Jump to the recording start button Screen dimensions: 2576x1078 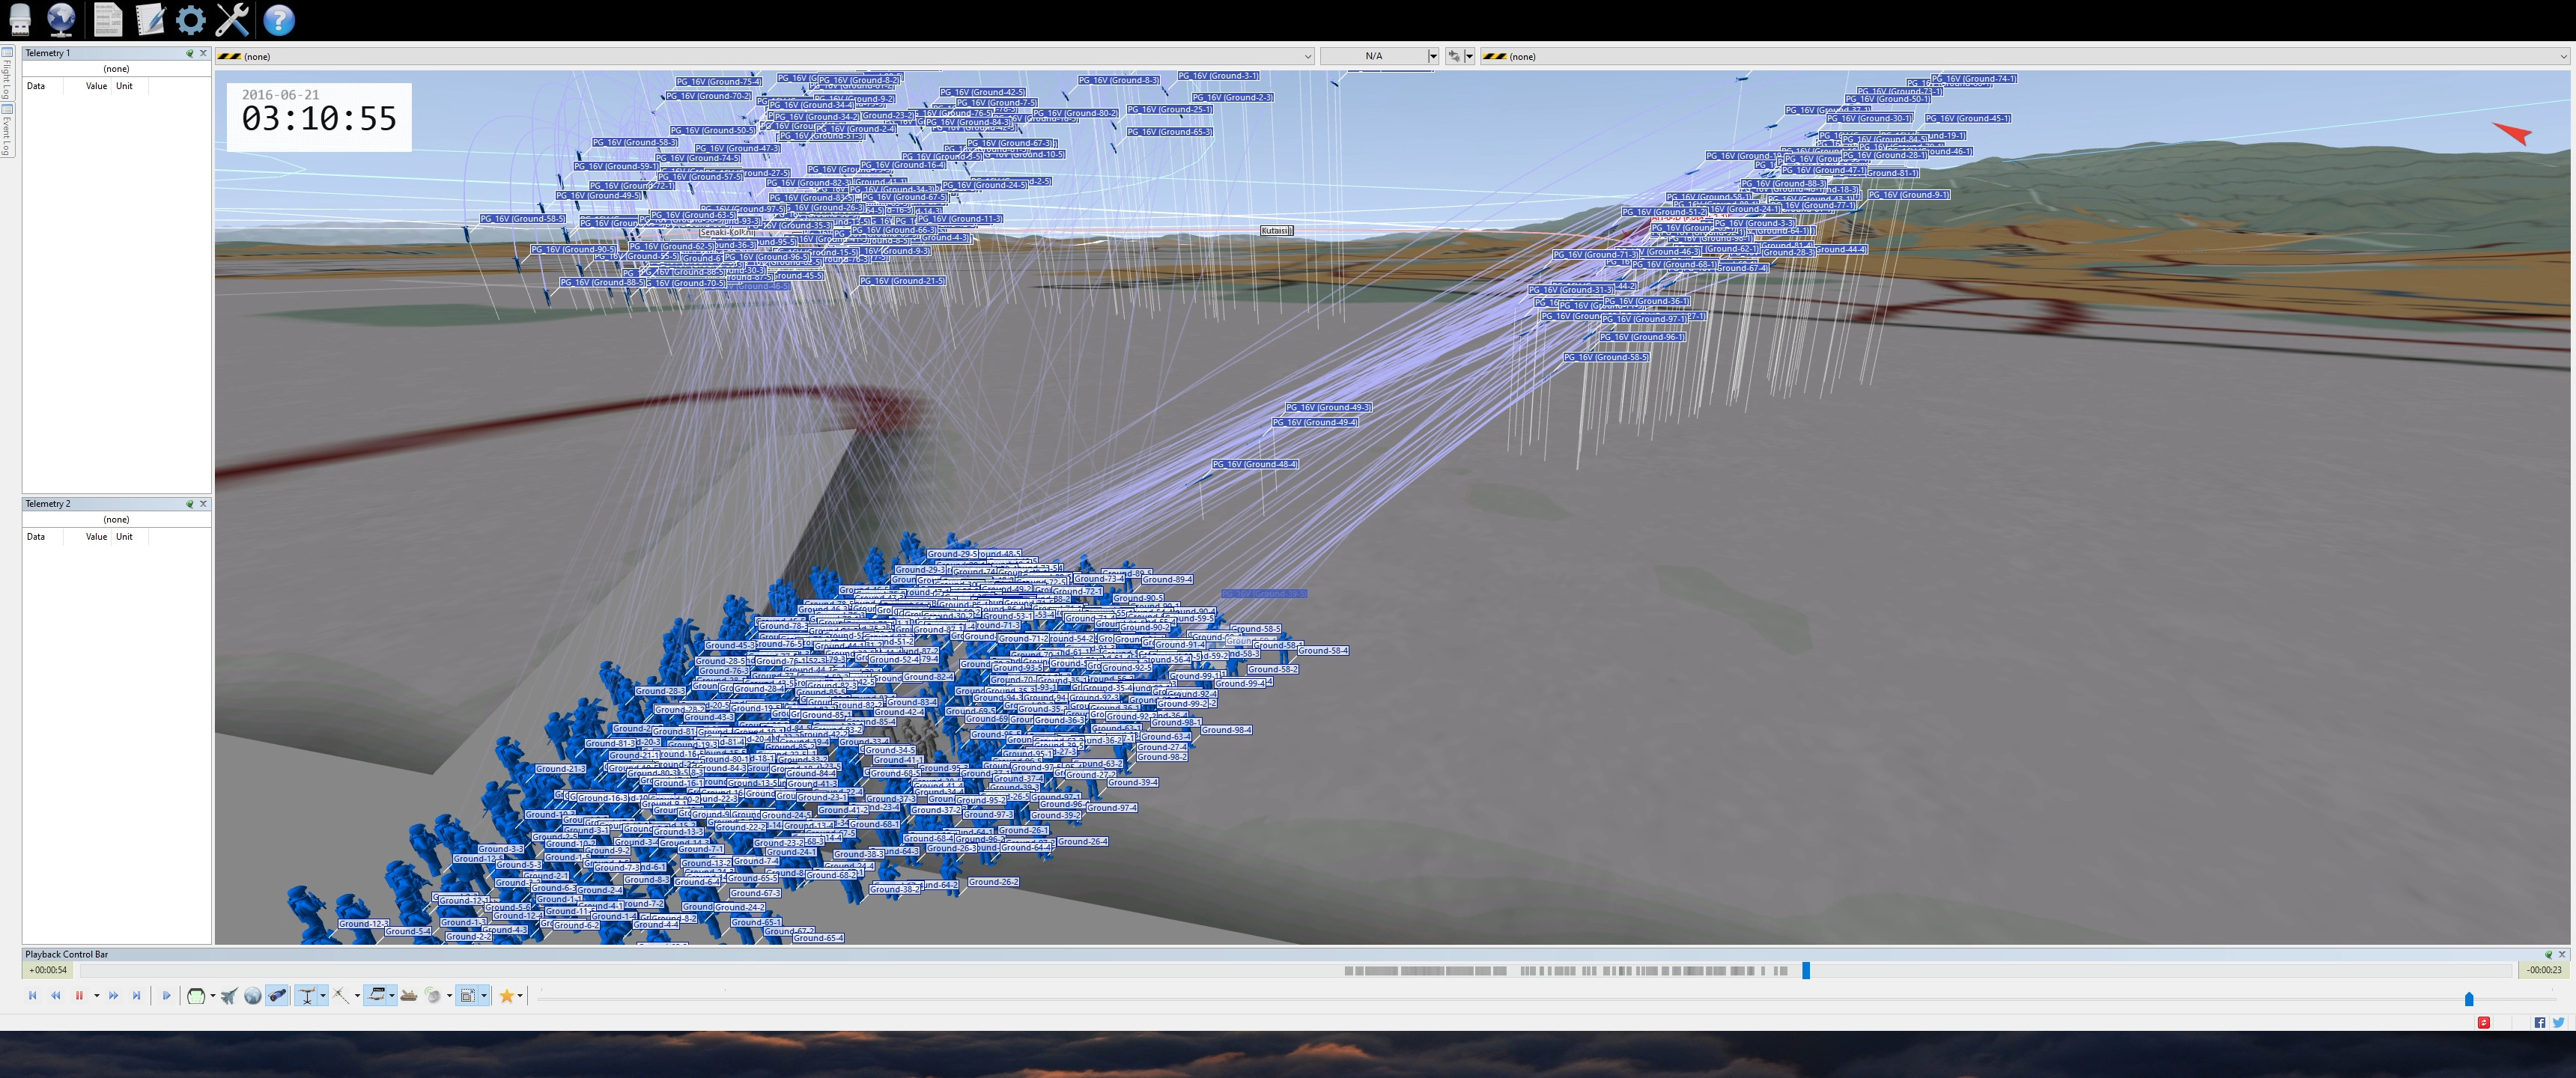point(32,996)
